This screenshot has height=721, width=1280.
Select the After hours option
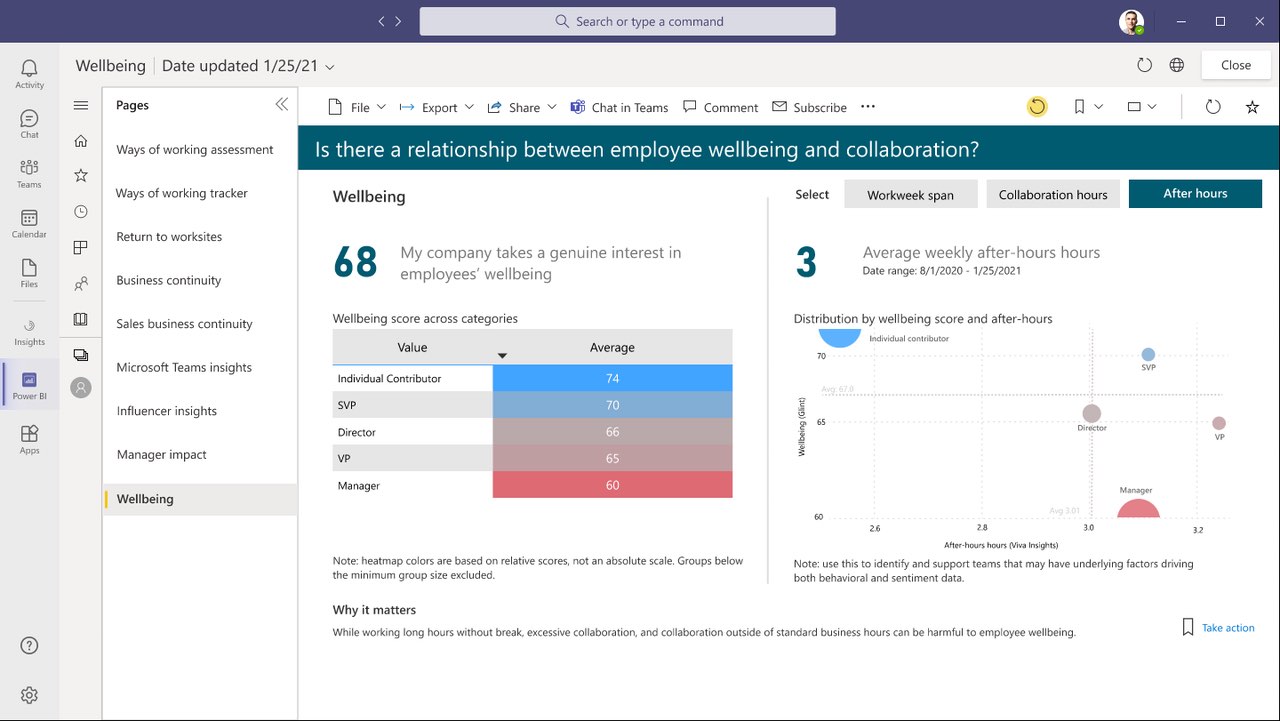pyautogui.click(x=1195, y=194)
